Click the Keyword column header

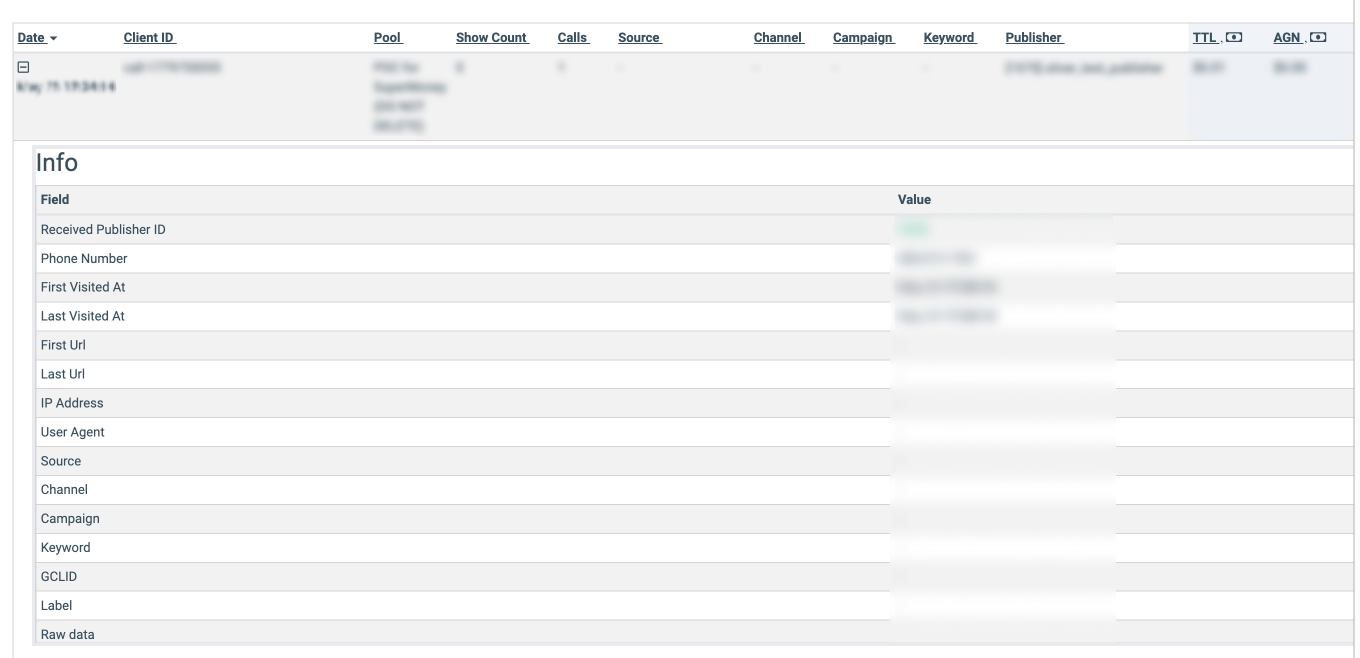click(949, 38)
